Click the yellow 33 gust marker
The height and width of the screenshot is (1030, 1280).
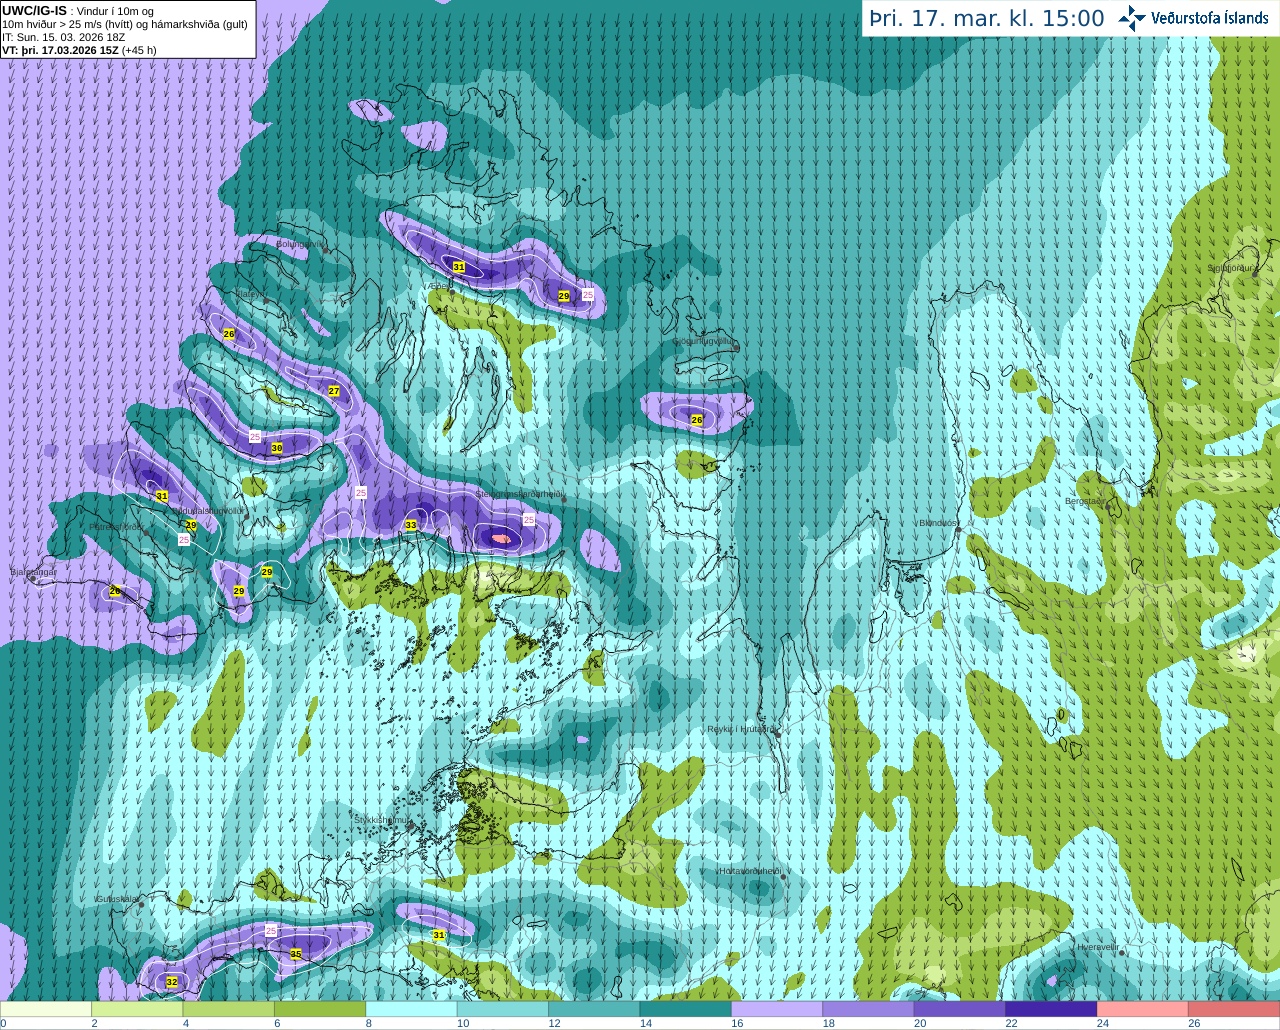411,525
